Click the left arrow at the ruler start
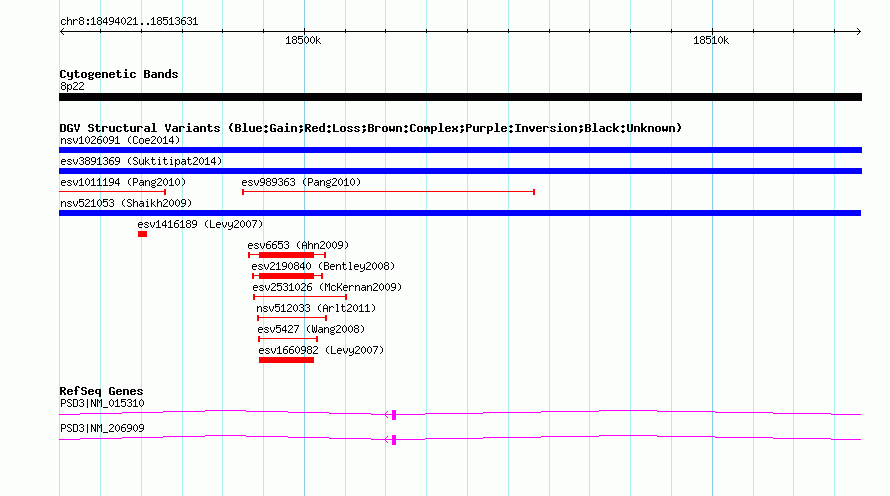Viewport: 890px width, 496px height. pyautogui.click(x=62, y=32)
